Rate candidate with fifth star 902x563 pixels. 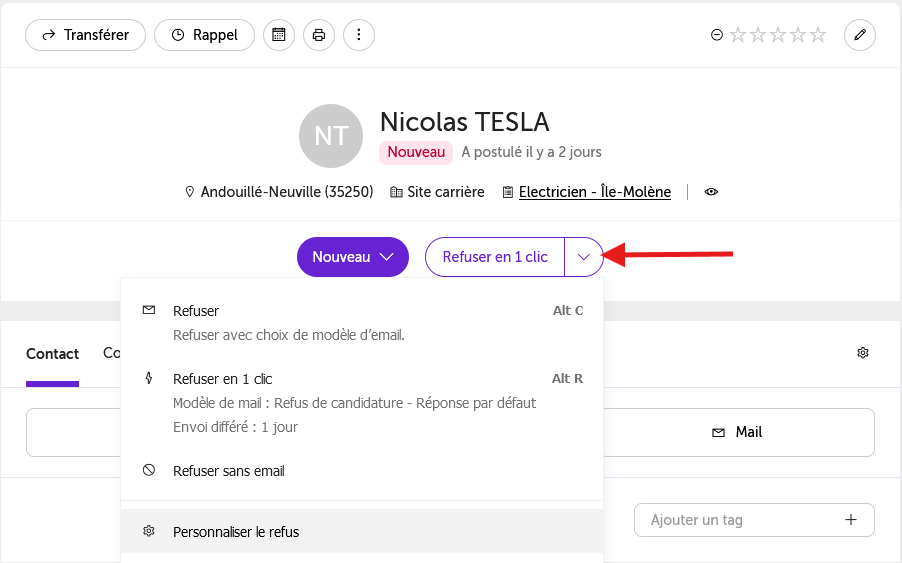point(818,35)
